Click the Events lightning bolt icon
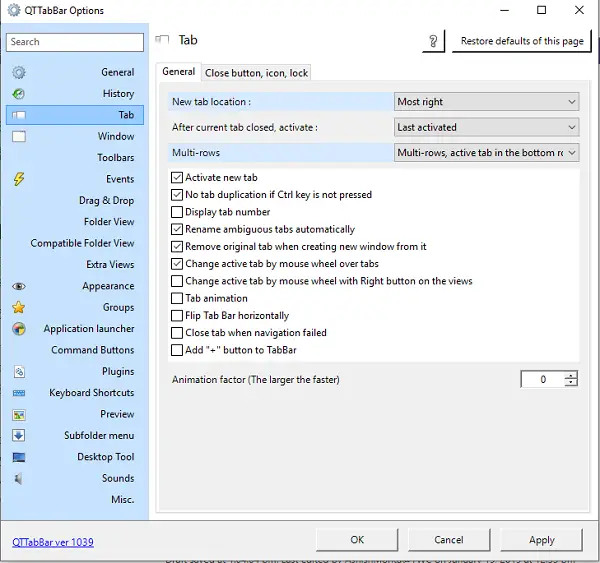The height and width of the screenshot is (563, 600). coord(19,179)
